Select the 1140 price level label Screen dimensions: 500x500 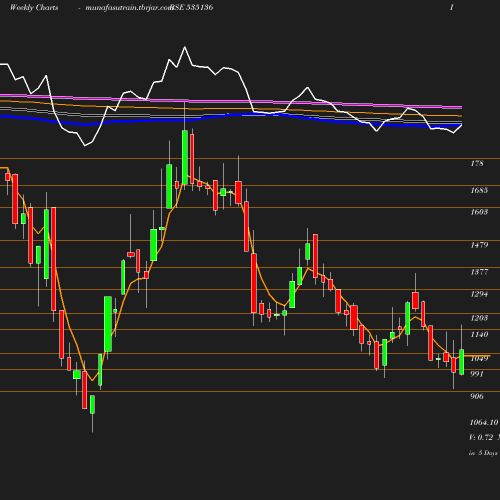[x=479, y=334]
